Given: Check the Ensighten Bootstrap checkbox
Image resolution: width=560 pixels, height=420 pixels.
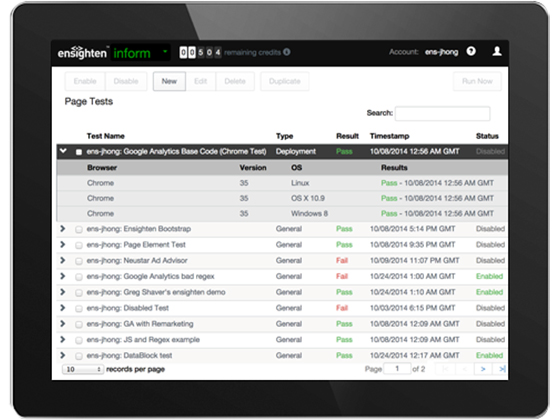Looking at the screenshot, I should pyautogui.click(x=79, y=230).
